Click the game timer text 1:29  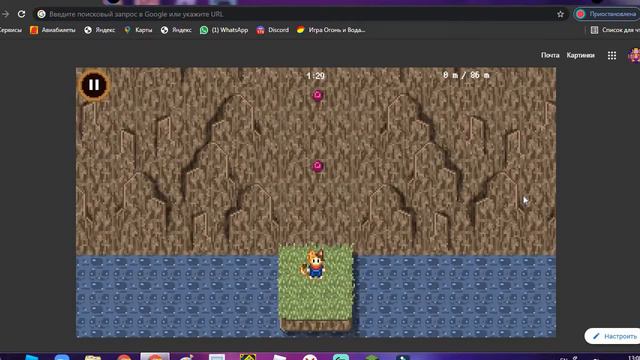pos(315,76)
